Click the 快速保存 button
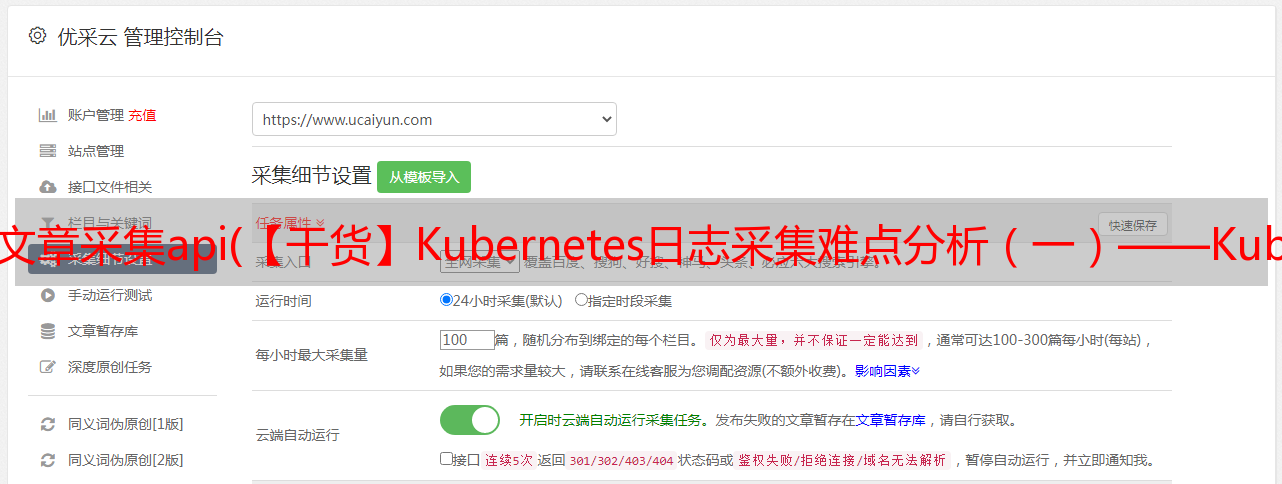The height and width of the screenshot is (484, 1282). click(1132, 225)
